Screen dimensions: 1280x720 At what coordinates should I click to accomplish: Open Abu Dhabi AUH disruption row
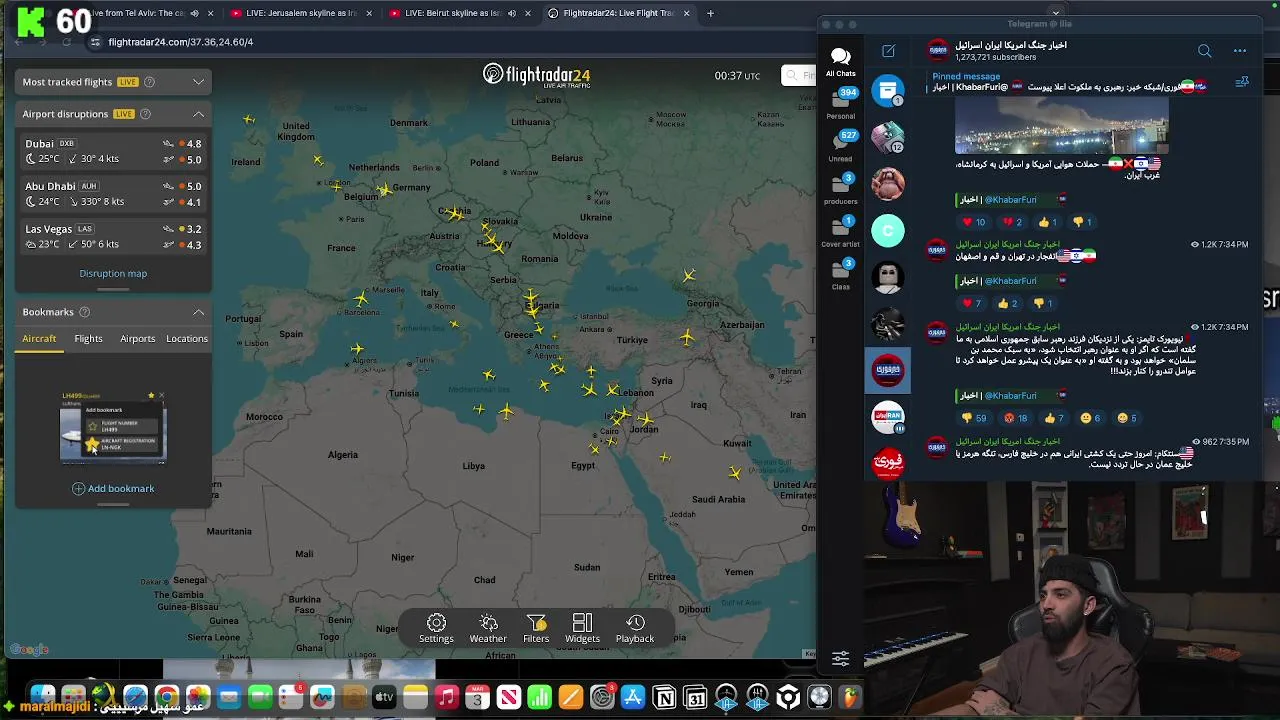(x=113, y=194)
